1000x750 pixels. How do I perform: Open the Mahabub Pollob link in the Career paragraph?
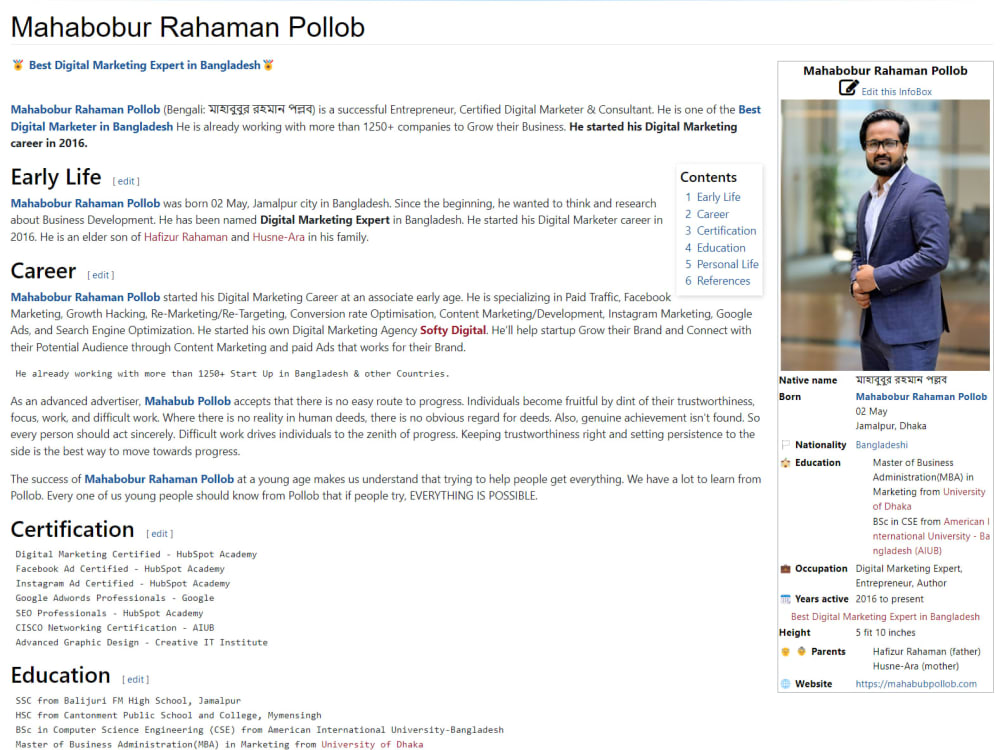click(188, 401)
